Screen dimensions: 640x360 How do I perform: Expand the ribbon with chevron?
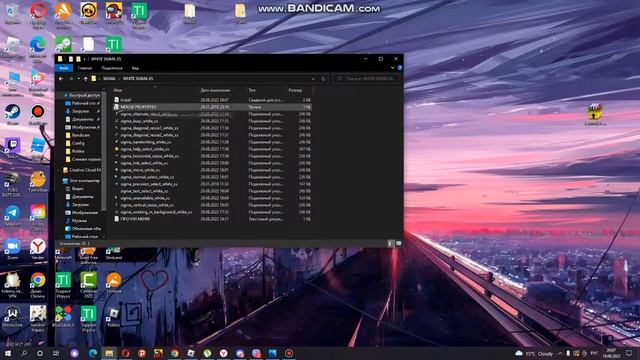coord(393,68)
